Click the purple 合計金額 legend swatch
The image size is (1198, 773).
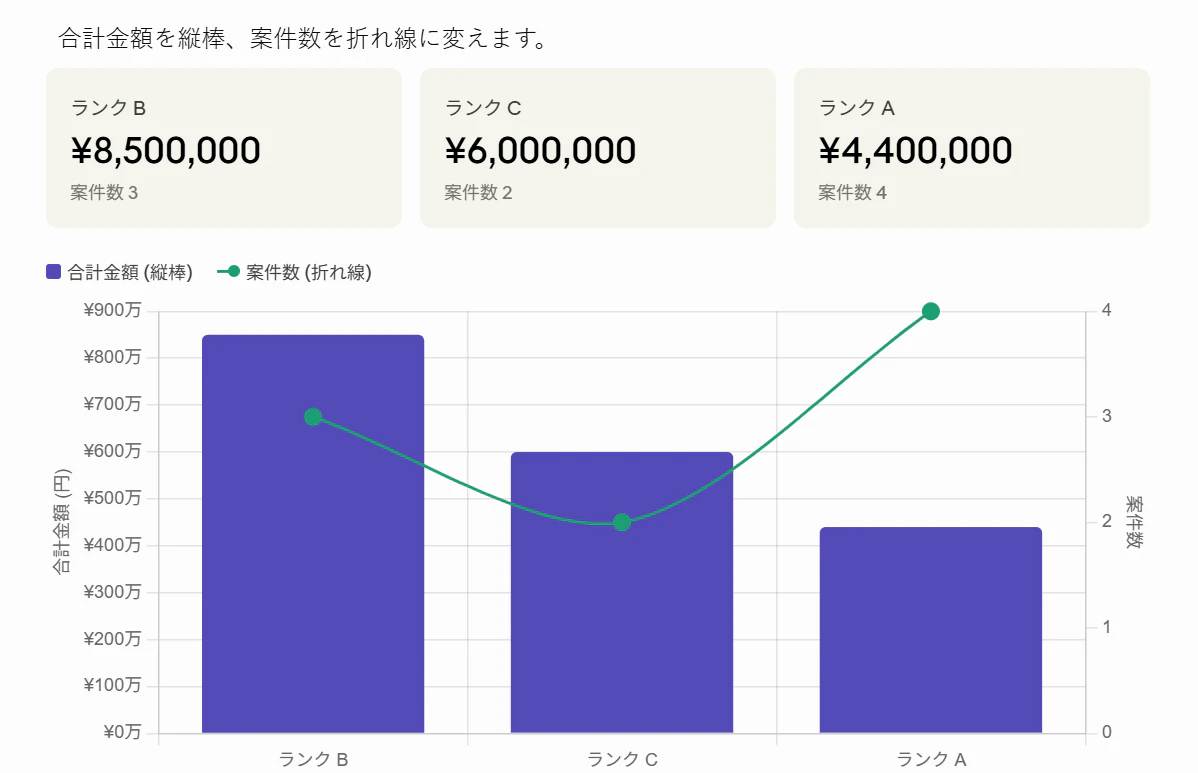click(53, 272)
